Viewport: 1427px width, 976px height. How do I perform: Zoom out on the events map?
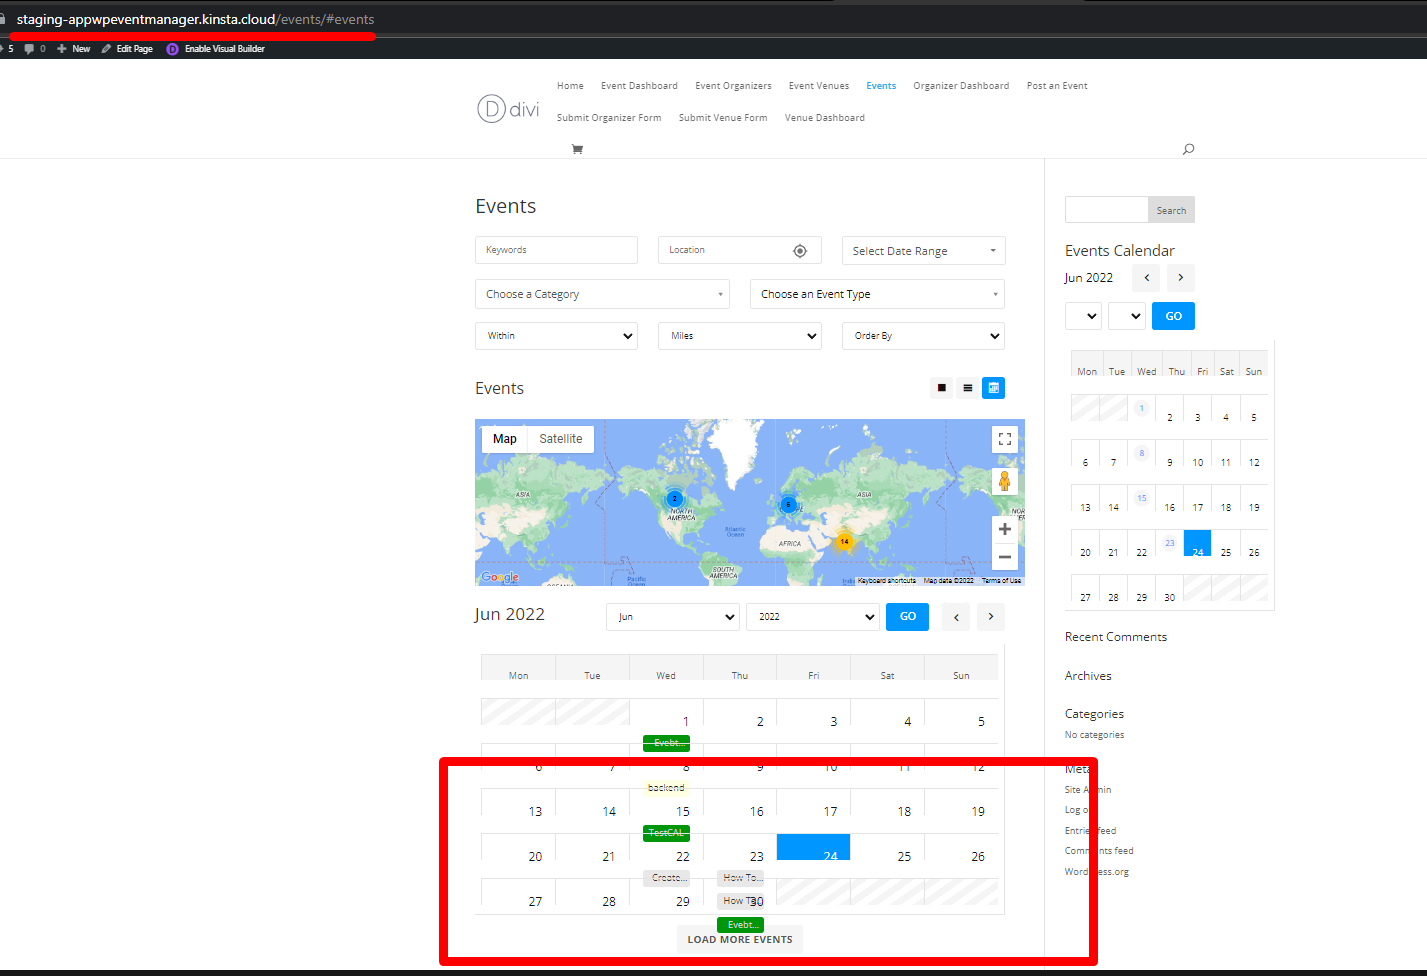pyautogui.click(x=1004, y=556)
